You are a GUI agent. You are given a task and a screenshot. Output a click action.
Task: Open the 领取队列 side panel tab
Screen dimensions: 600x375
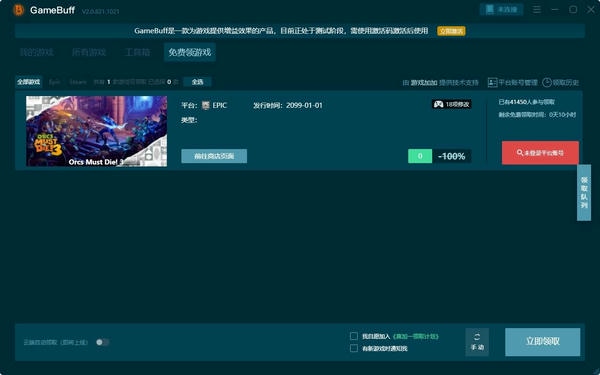584,193
